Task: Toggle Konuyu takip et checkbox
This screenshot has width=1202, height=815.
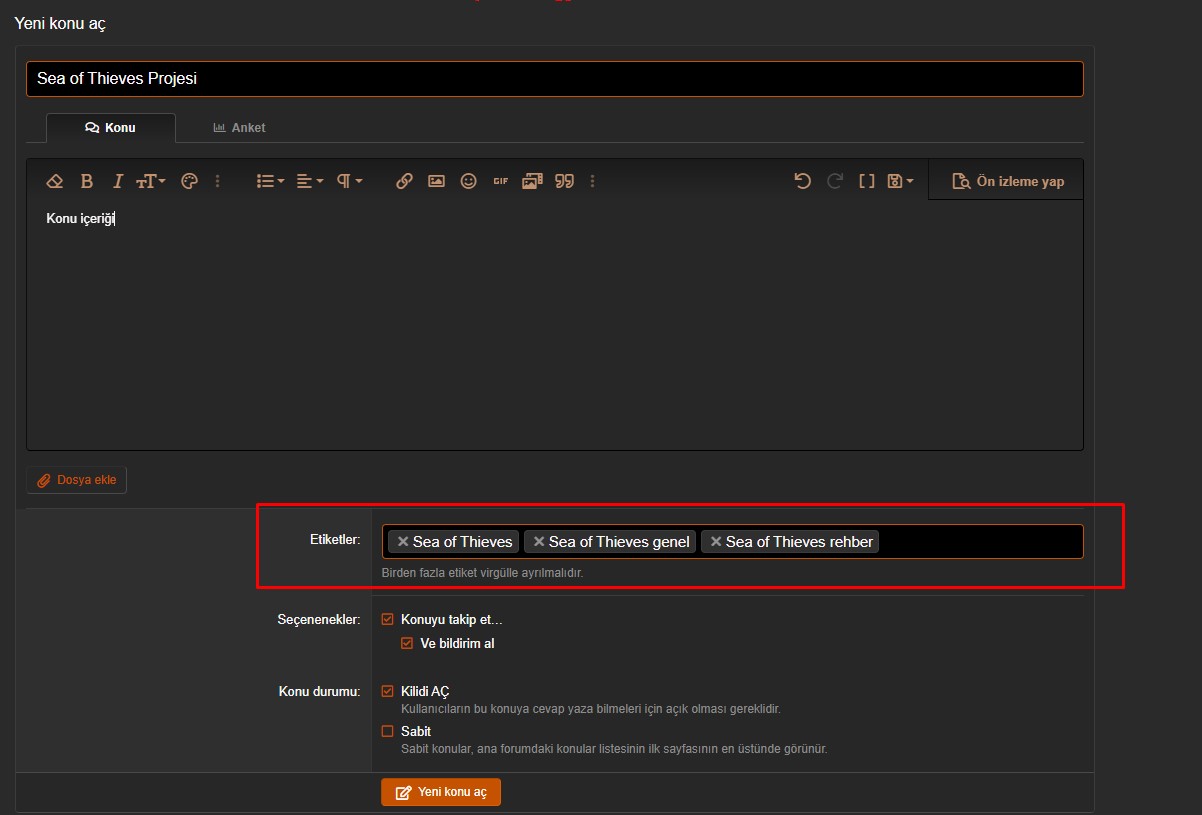Action: 388,619
